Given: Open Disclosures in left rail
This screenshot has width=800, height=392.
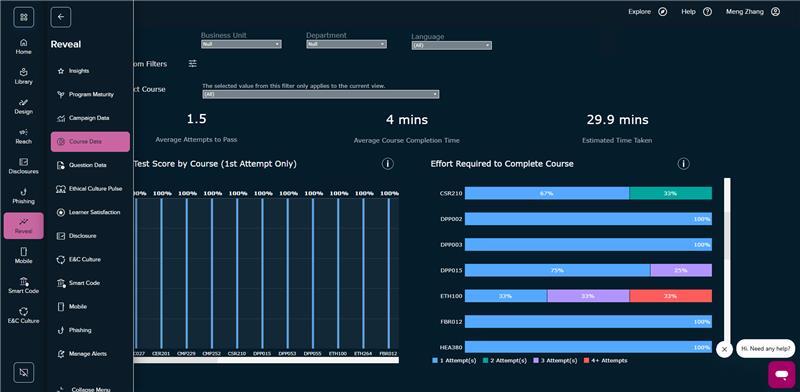Looking at the screenshot, I should (x=23, y=166).
